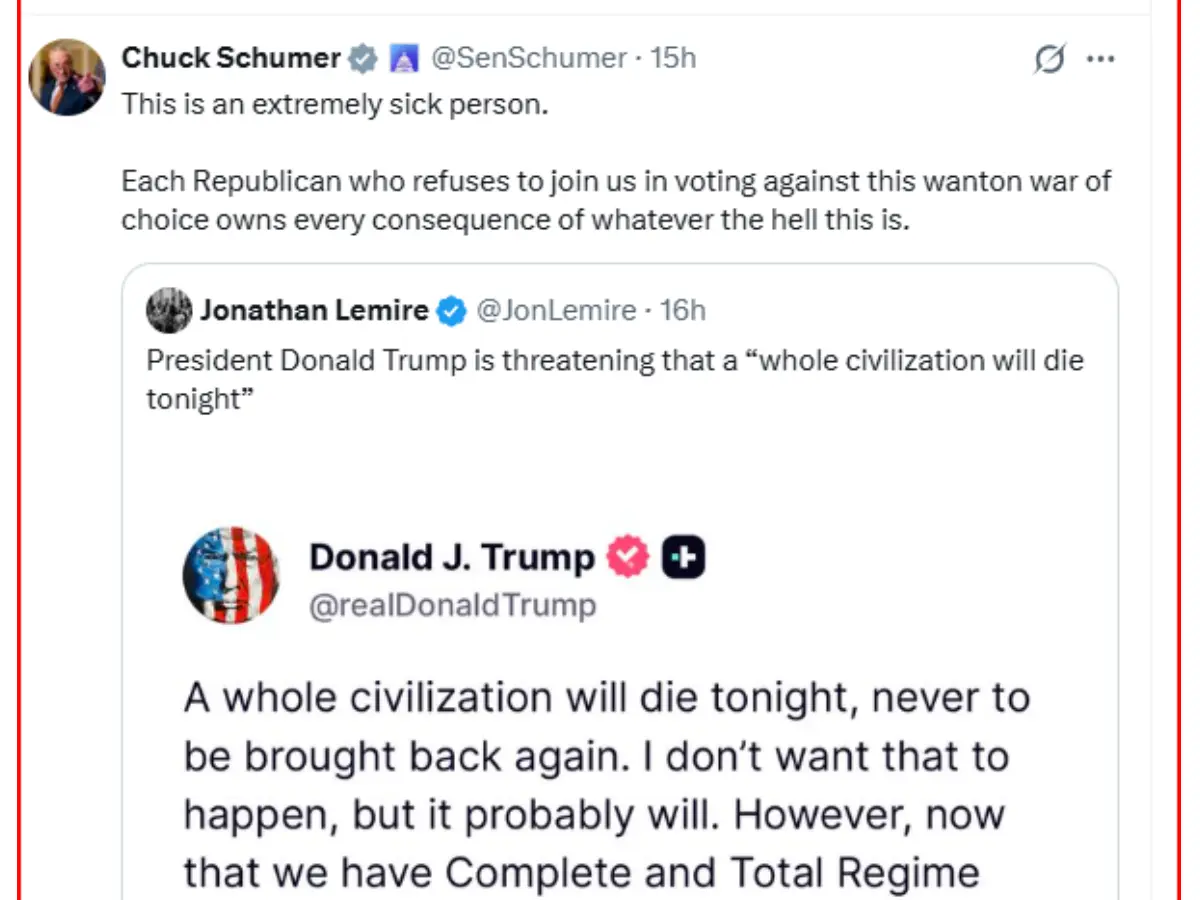Screen dimensions: 1200x900
Task: Open the three-dot More menu
Action: pyautogui.click(x=1100, y=60)
